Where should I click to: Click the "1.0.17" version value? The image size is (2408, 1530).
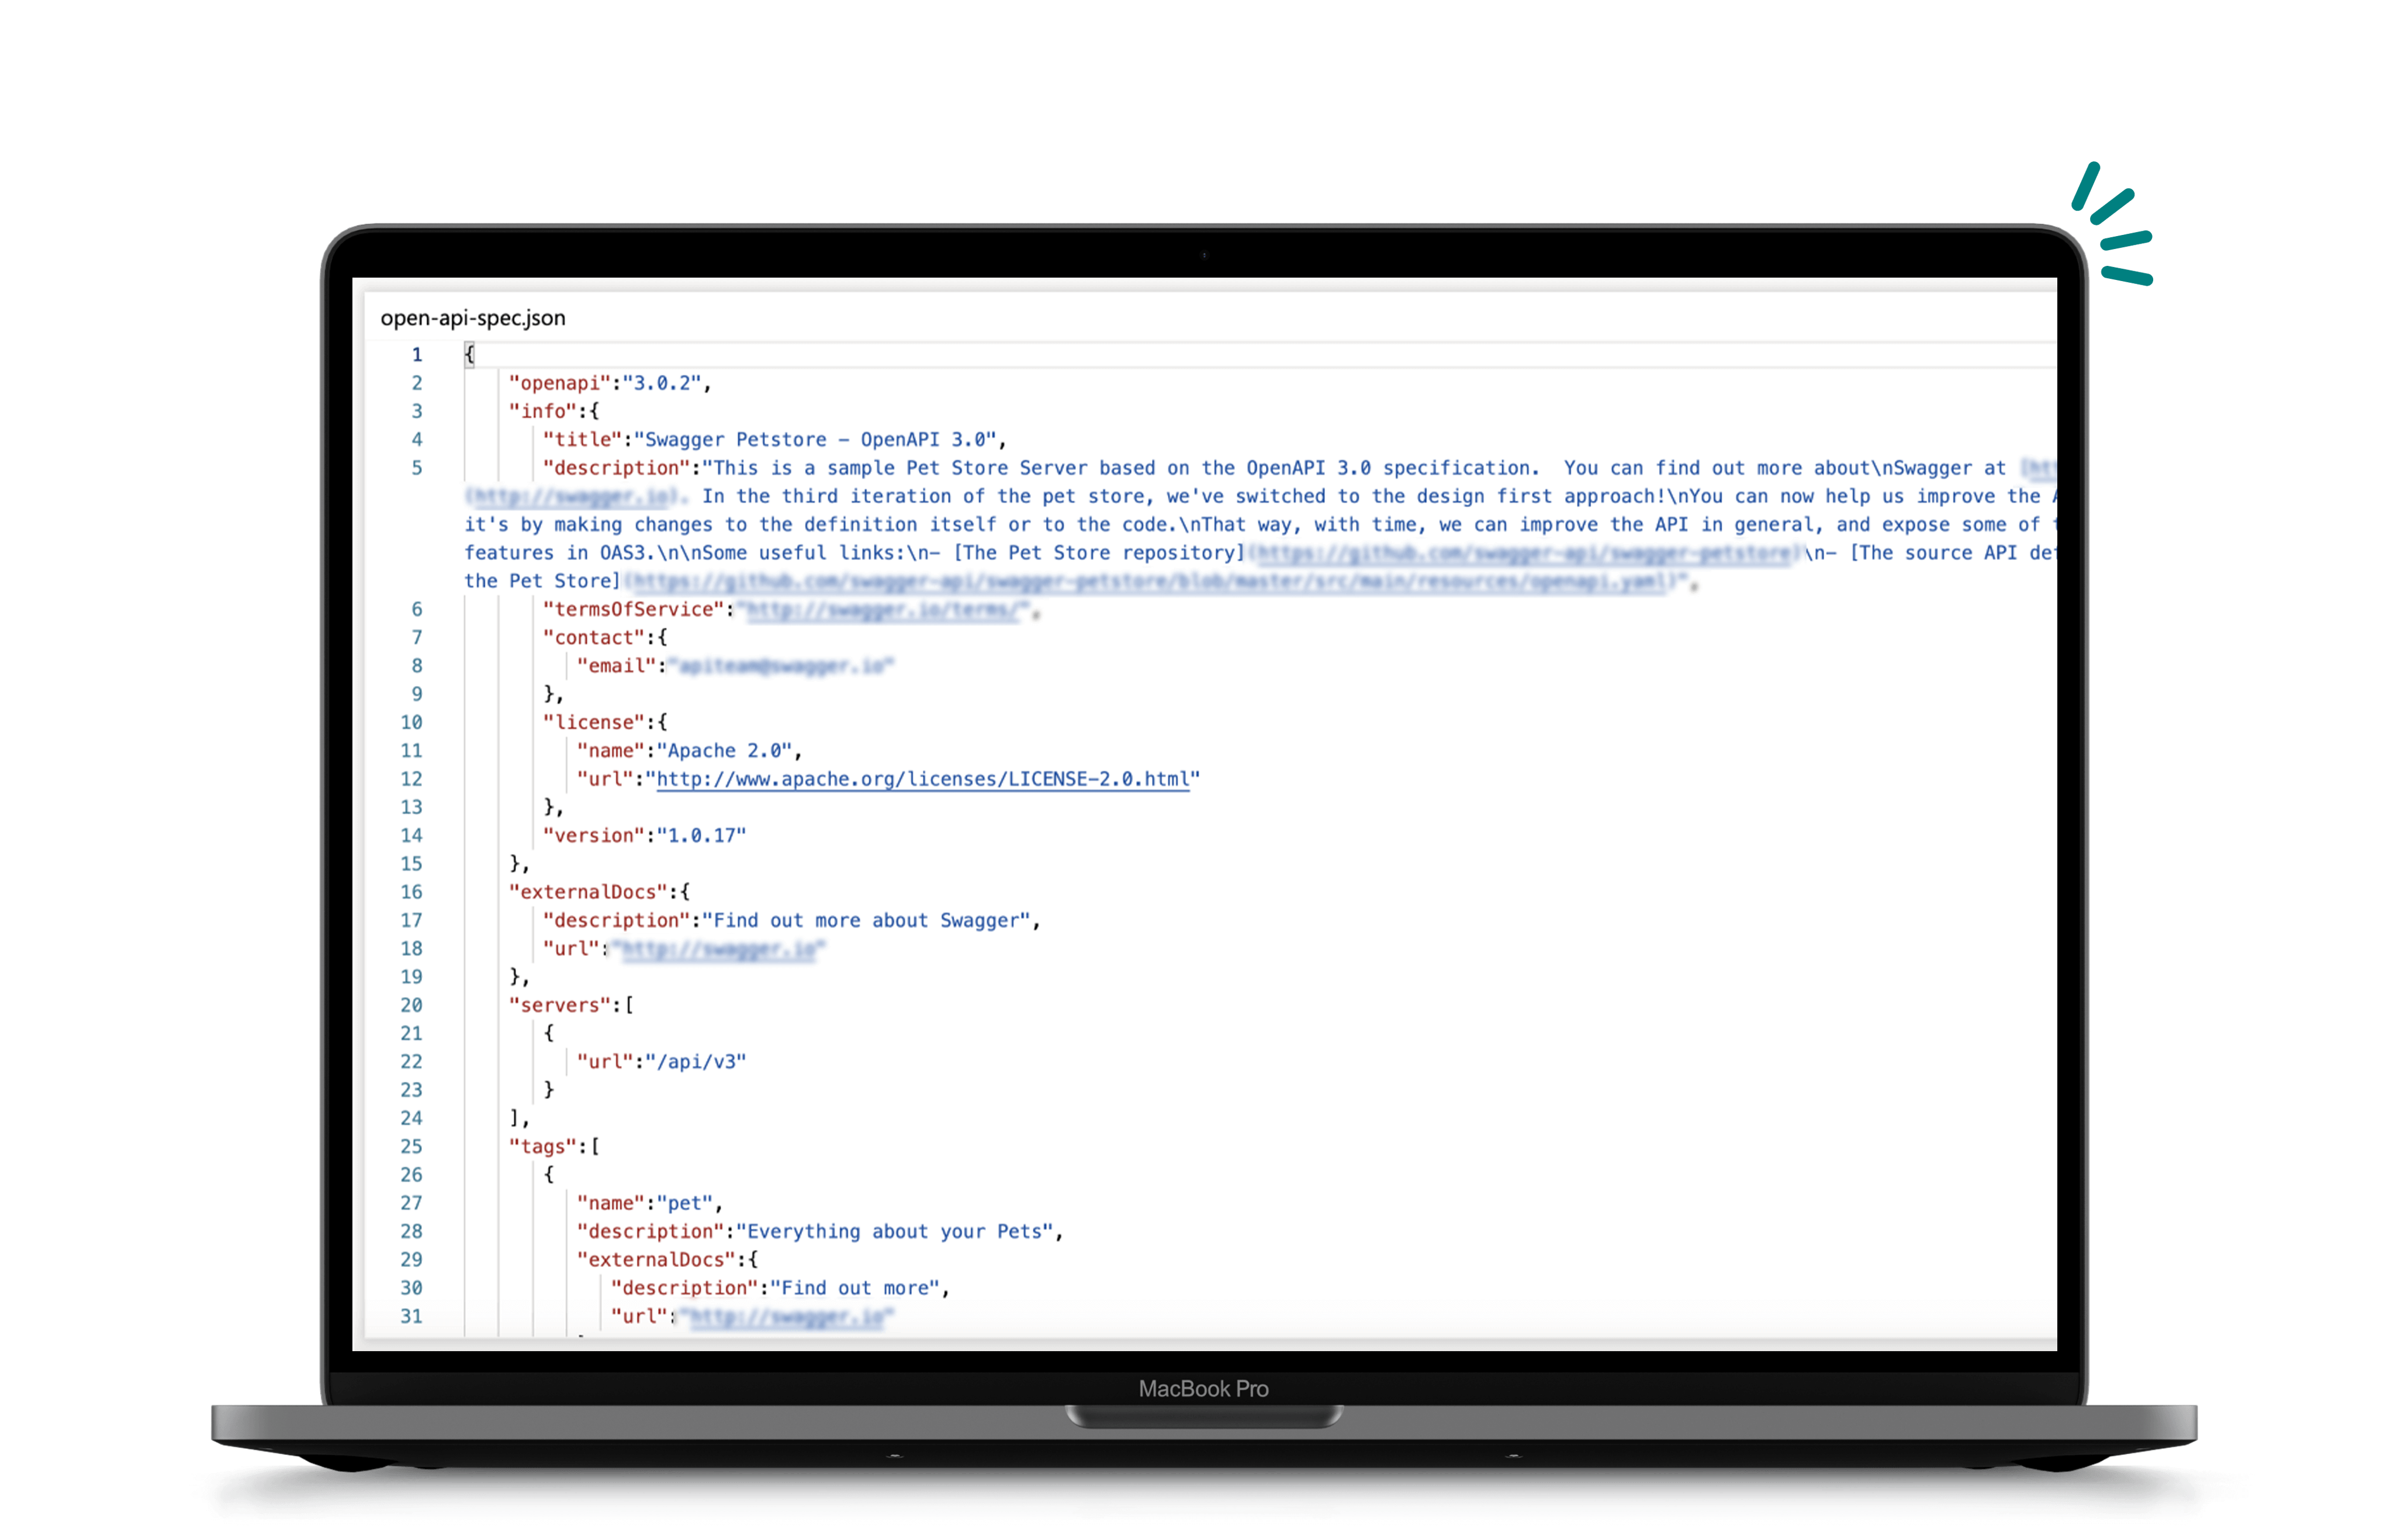701,835
